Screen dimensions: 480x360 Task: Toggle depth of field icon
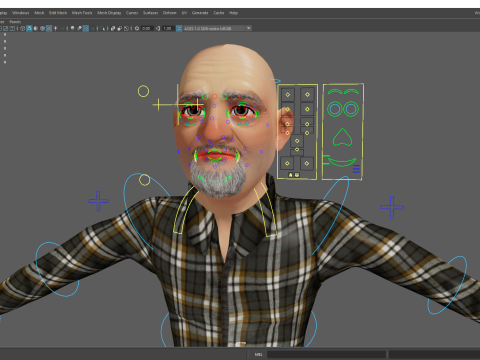tap(92, 28)
